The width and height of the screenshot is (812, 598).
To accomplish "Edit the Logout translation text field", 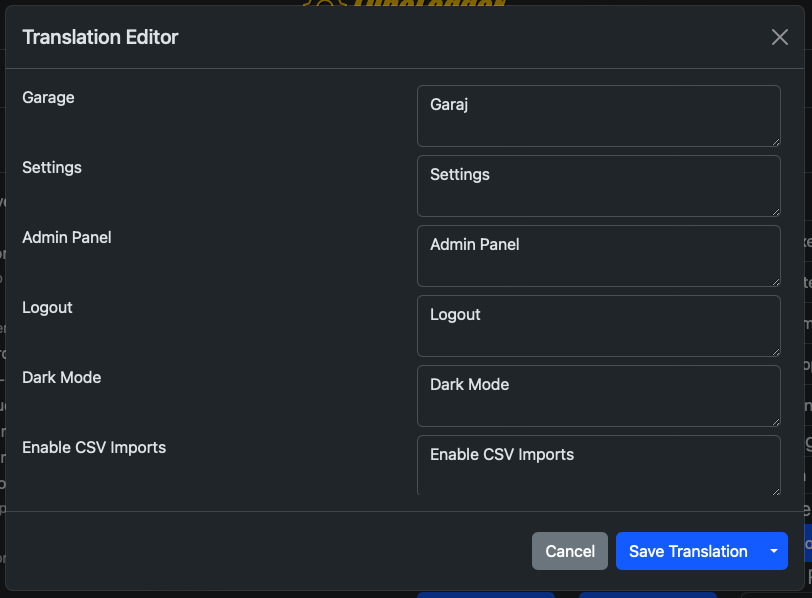I will pyautogui.click(x=598, y=325).
